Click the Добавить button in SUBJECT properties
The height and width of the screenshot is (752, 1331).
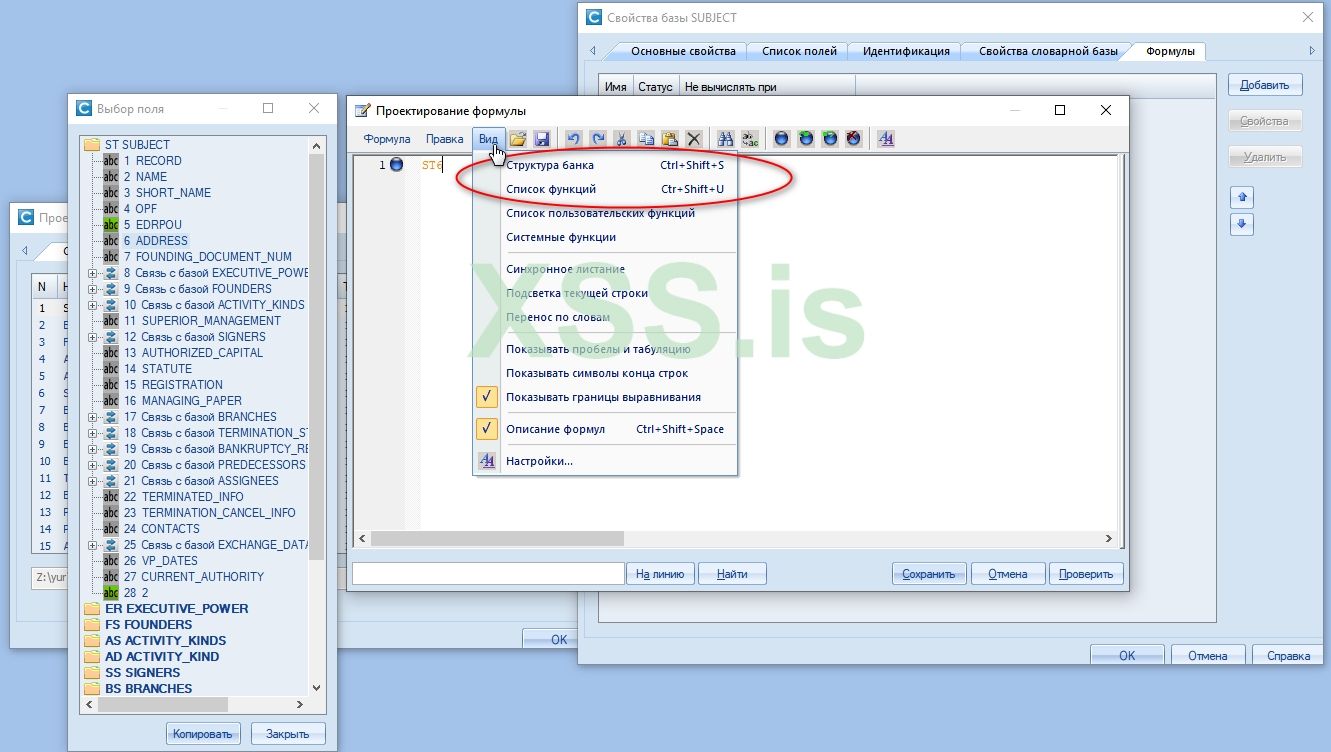1265,85
